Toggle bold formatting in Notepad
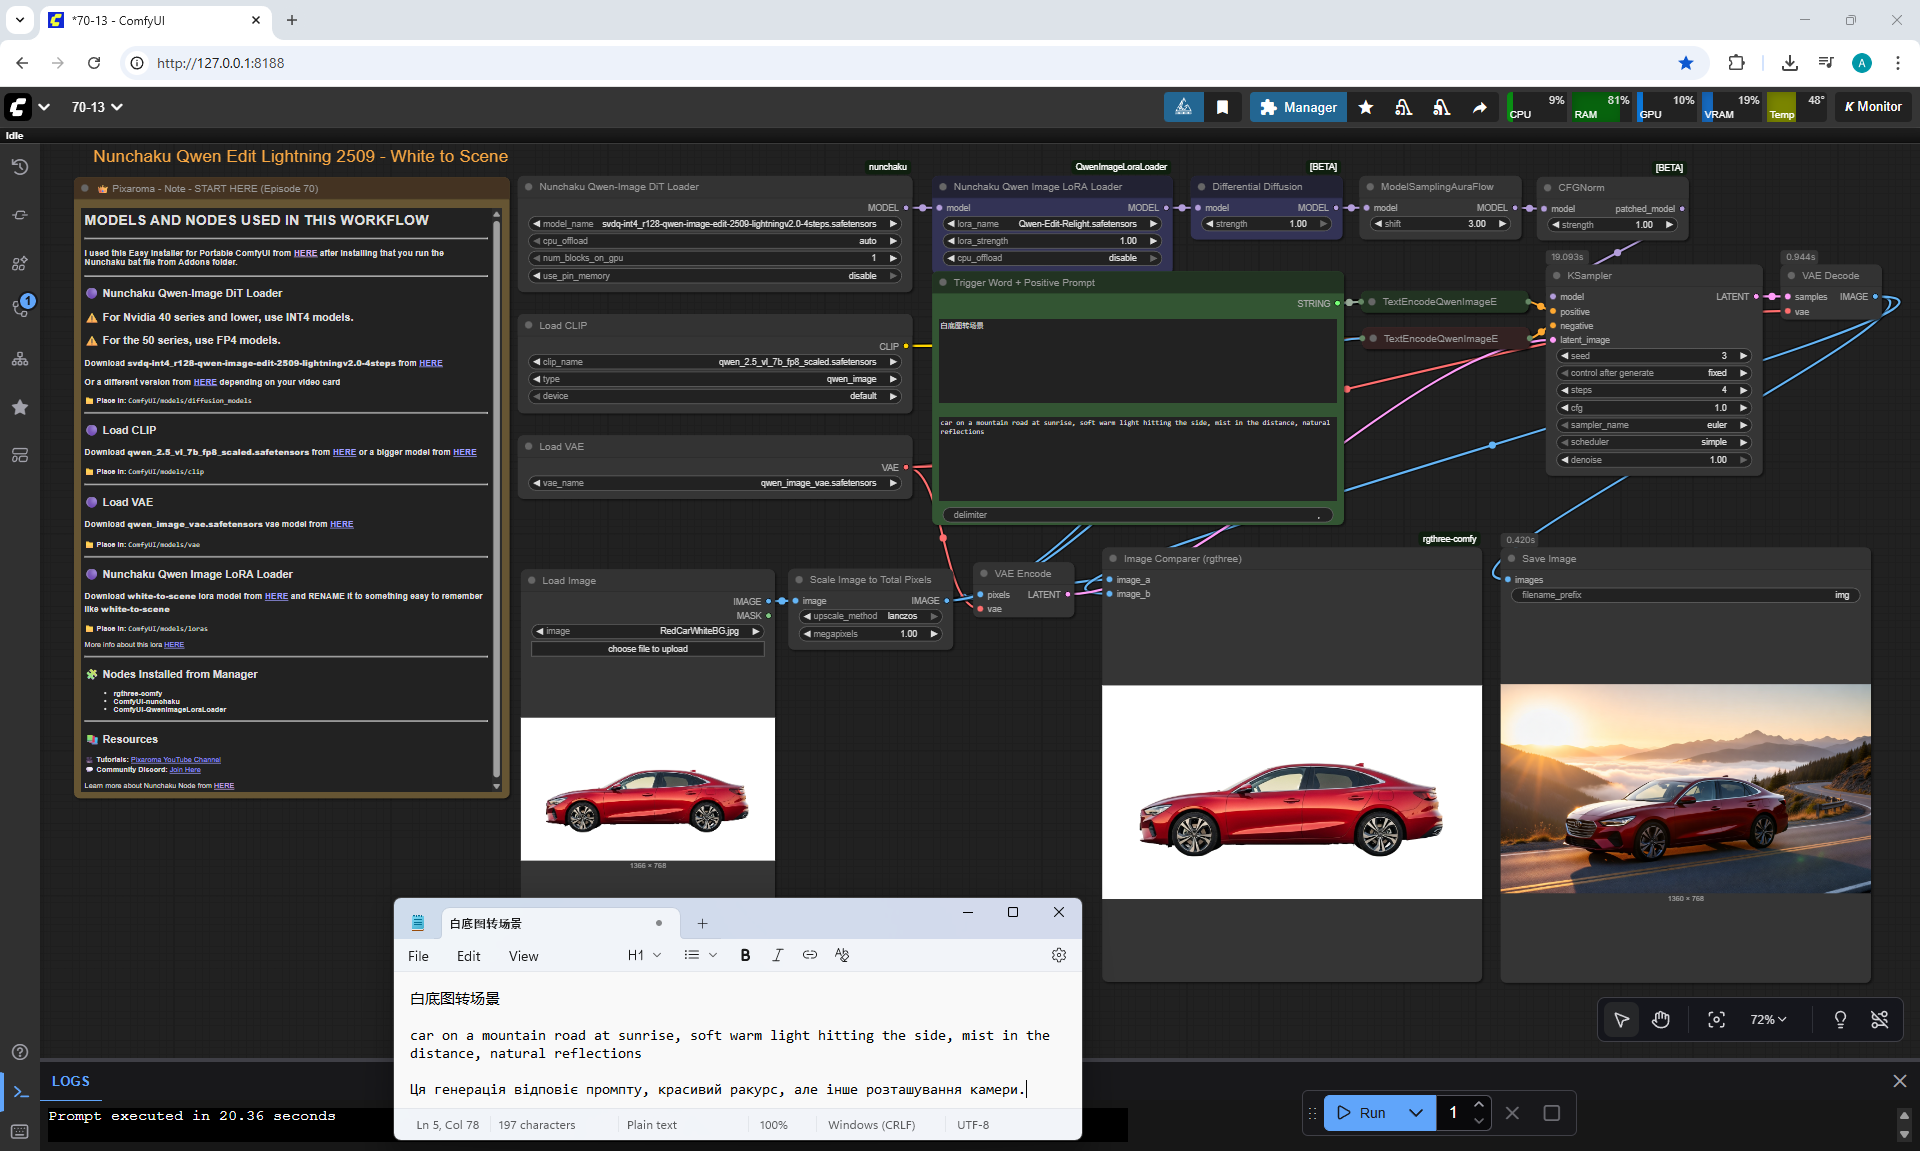The height and width of the screenshot is (1151, 1920). (x=745, y=955)
